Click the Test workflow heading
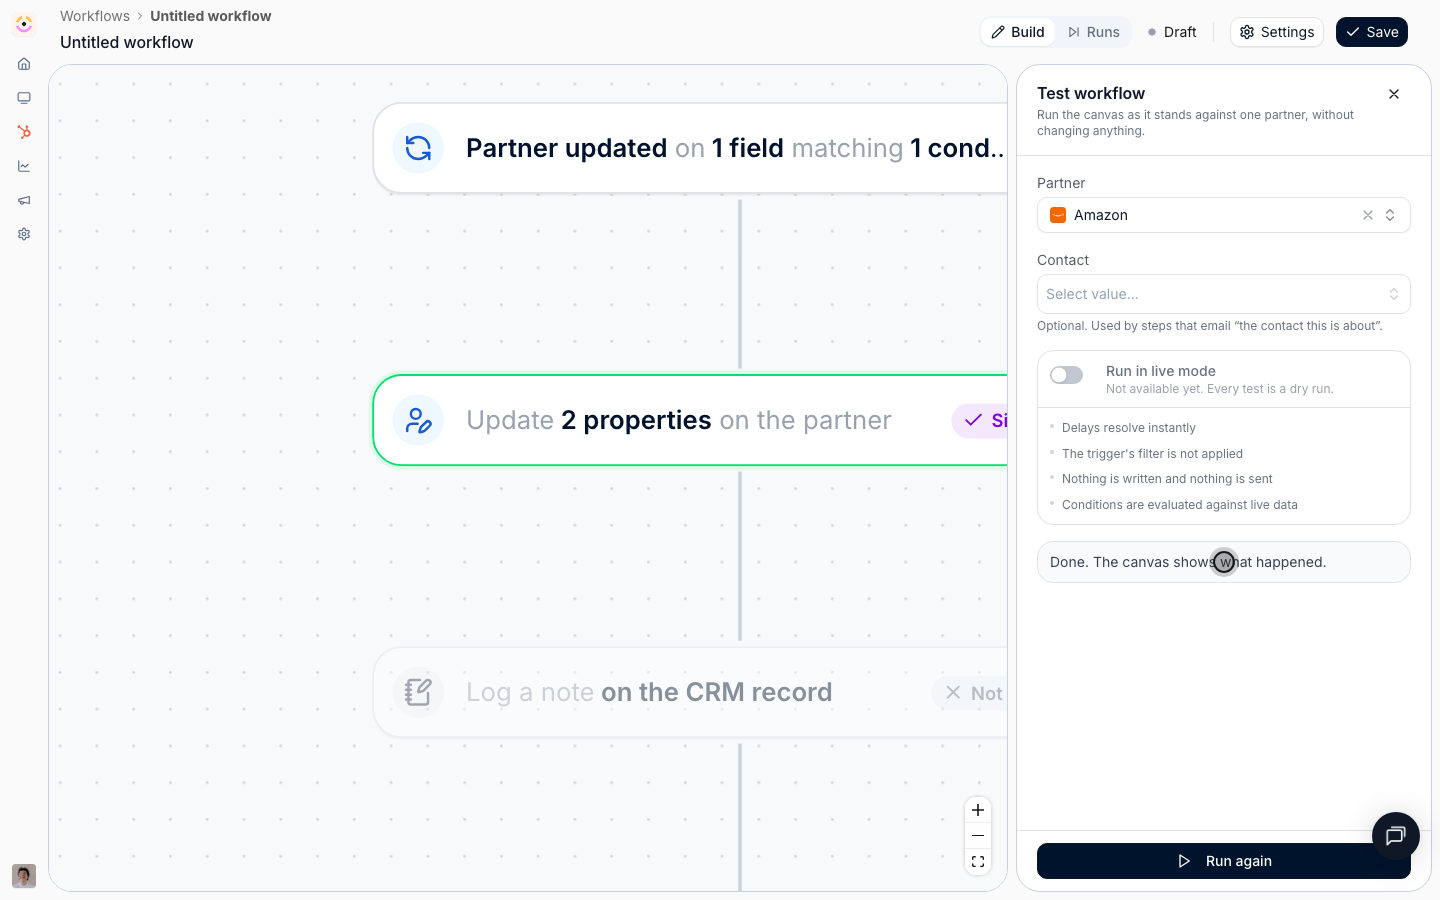Viewport: 1440px width, 900px height. click(x=1091, y=93)
